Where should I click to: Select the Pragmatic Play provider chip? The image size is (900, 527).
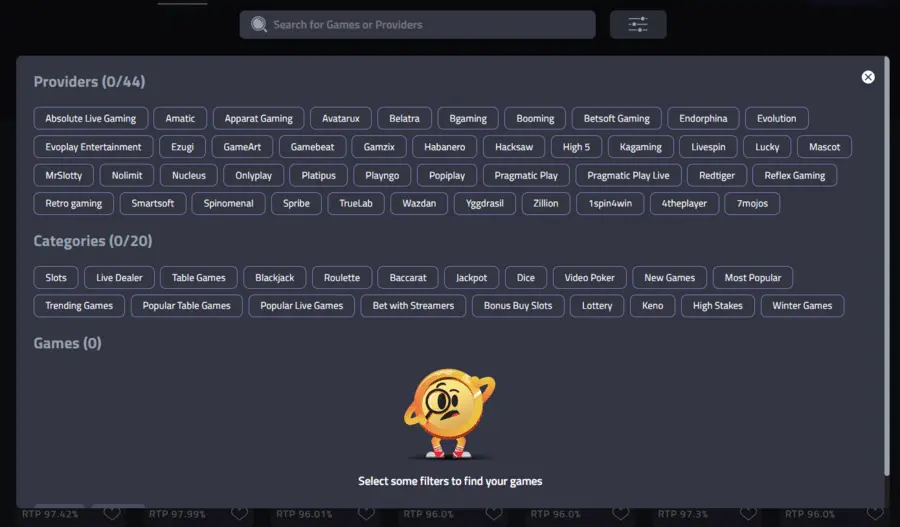526,175
